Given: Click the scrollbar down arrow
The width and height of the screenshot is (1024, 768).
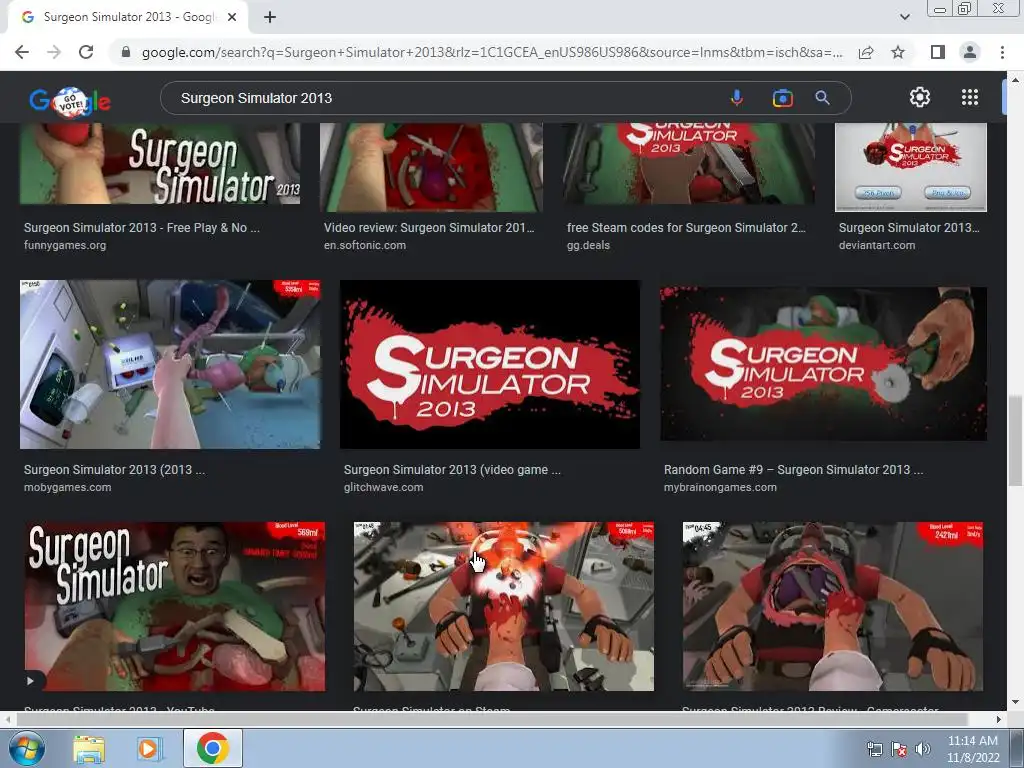Looking at the screenshot, I should 1015,703.
